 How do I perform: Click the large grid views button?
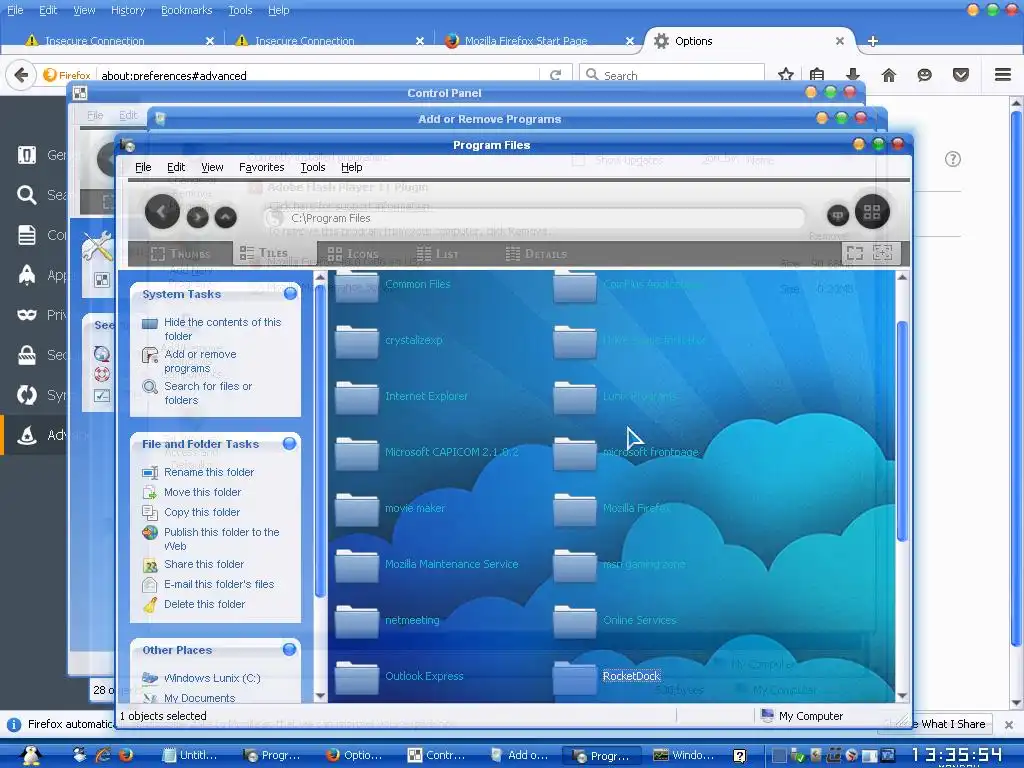(872, 212)
